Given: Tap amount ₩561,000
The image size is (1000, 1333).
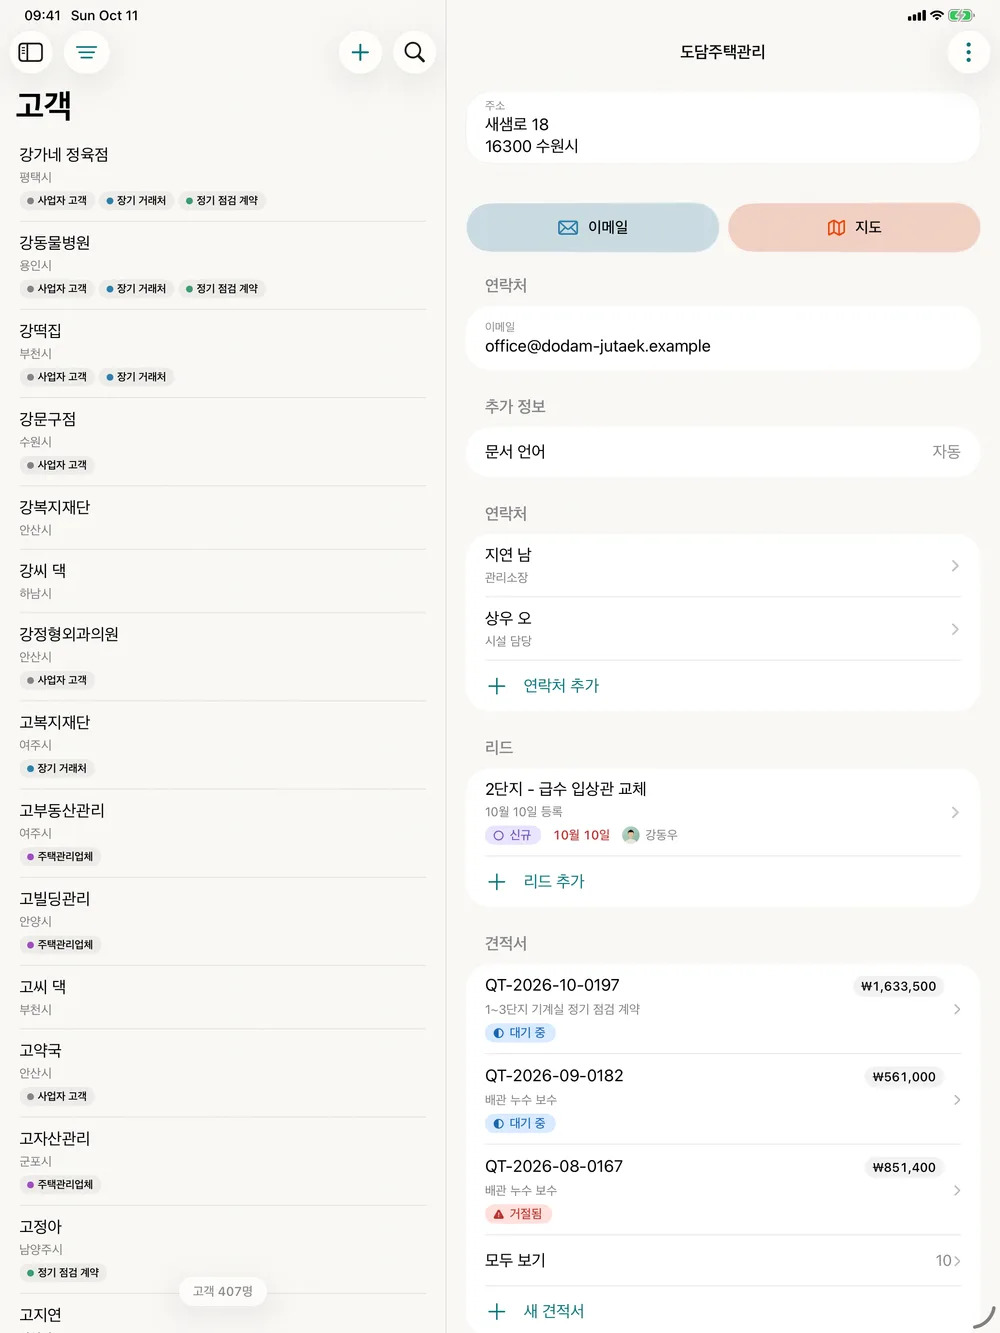Looking at the screenshot, I should click(x=903, y=1077).
